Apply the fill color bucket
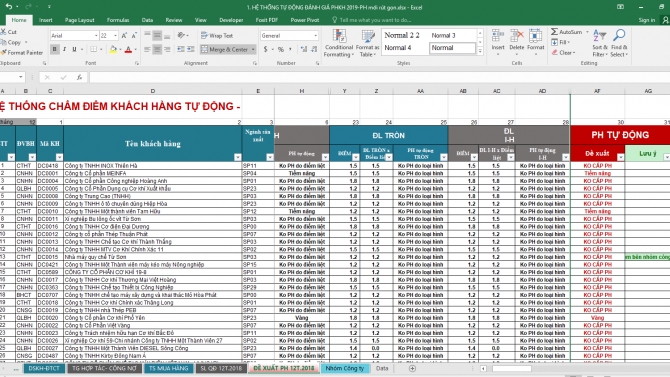670x377 pixels. pos(113,49)
